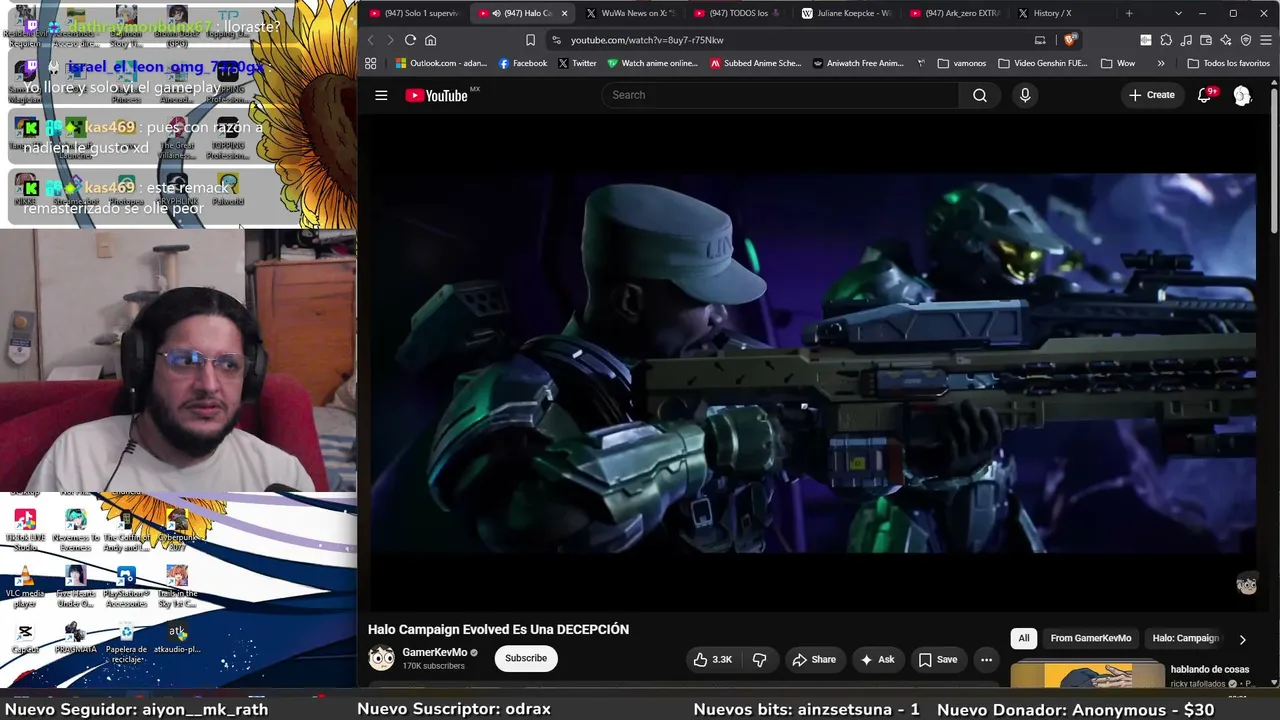Viewport: 1280px width, 720px height.
Task: Switch to Juliane Koepcke Wikipedia tab
Action: click(846, 13)
